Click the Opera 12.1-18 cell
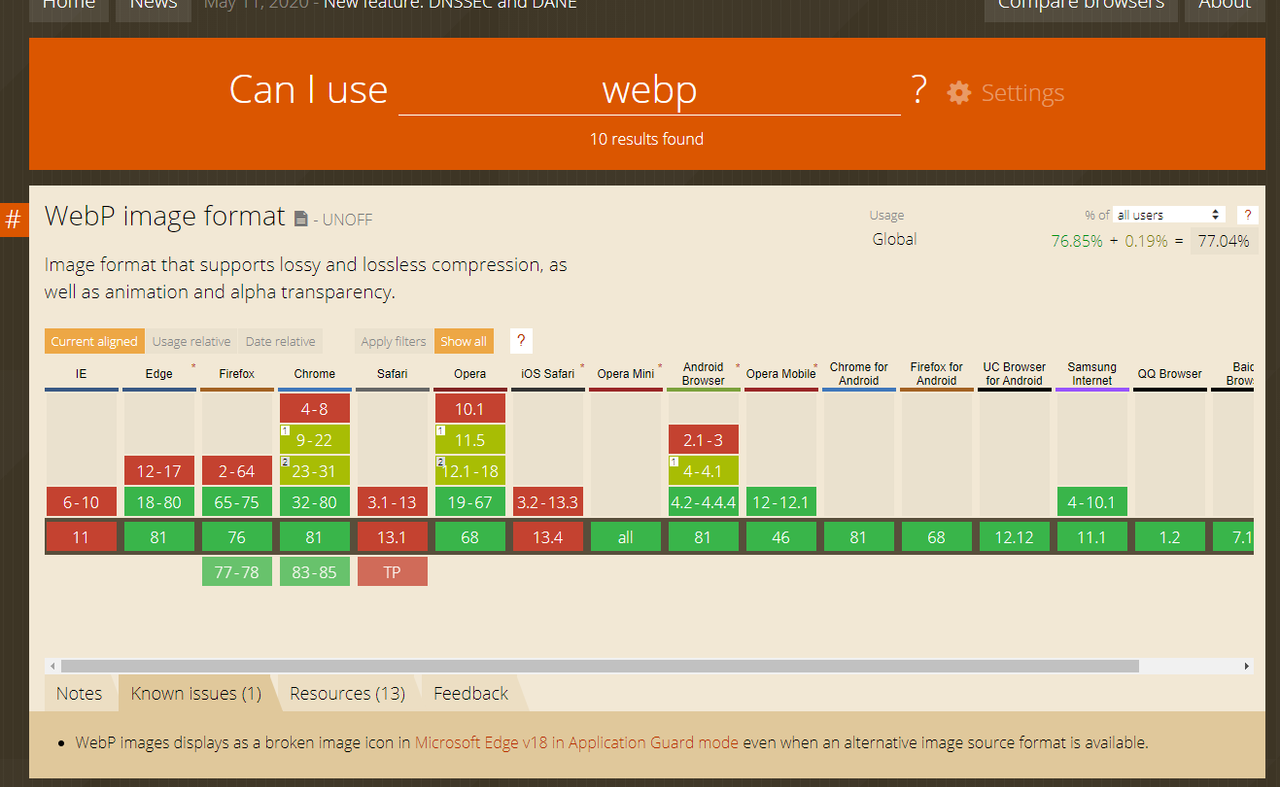This screenshot has height=787, width=1280. point(470,471)
